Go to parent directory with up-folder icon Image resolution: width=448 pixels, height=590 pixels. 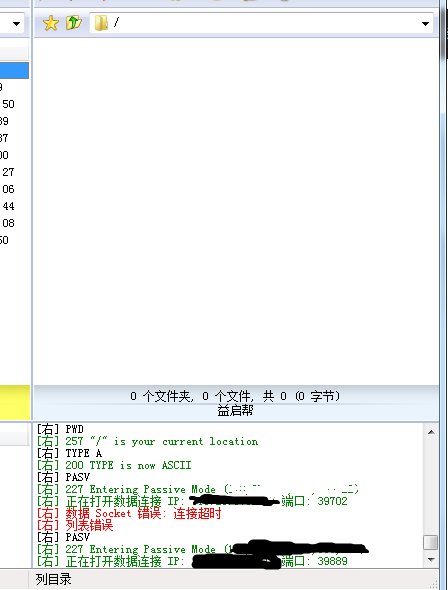coord(74,23)
